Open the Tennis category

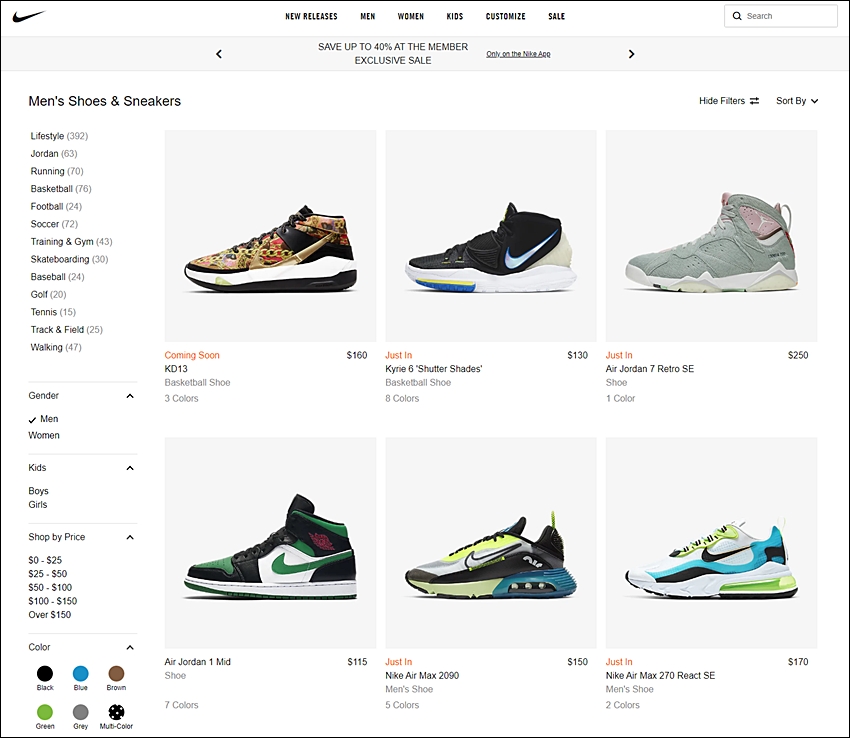click(53, 312)
